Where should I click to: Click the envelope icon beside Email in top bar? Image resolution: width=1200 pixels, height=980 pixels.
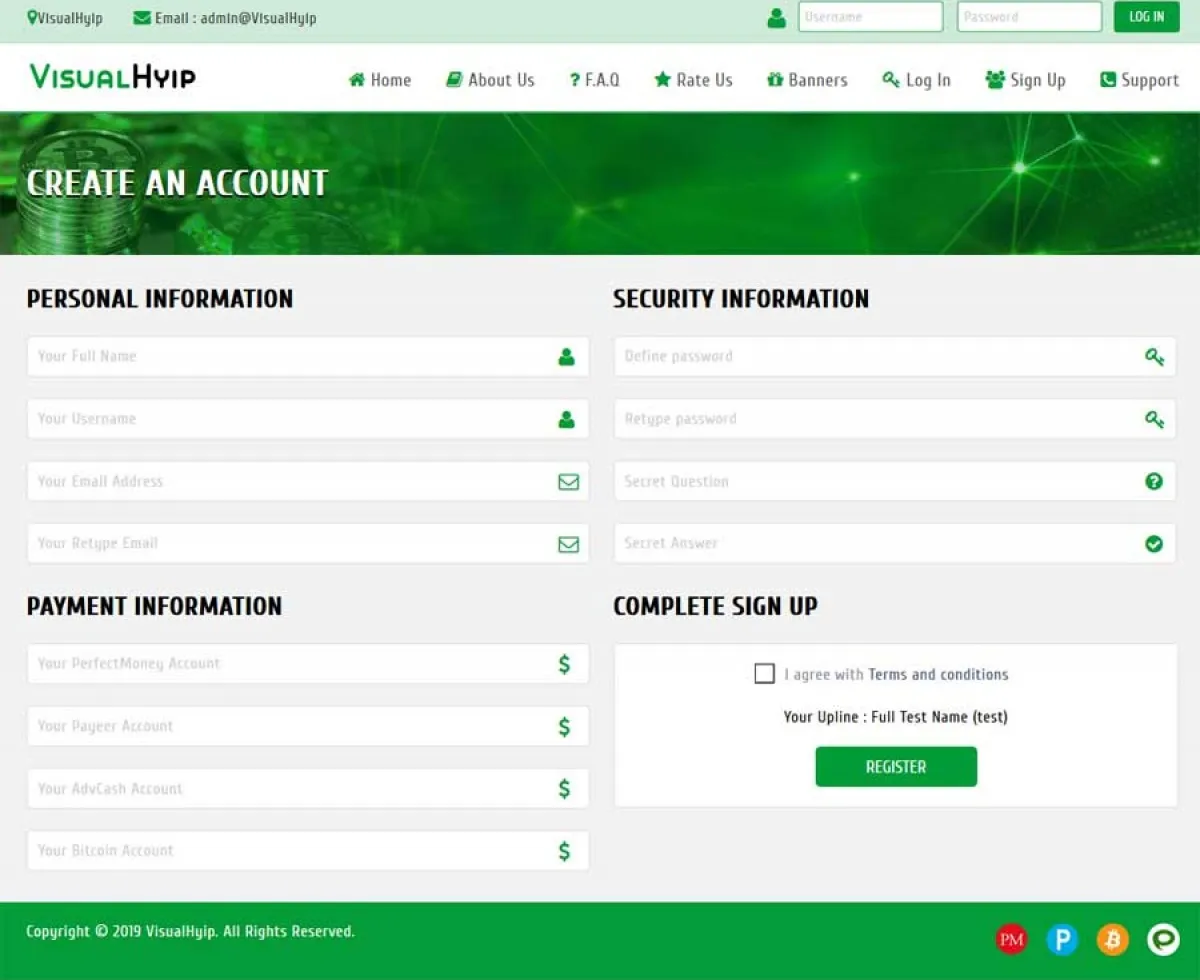coord(142,18)
